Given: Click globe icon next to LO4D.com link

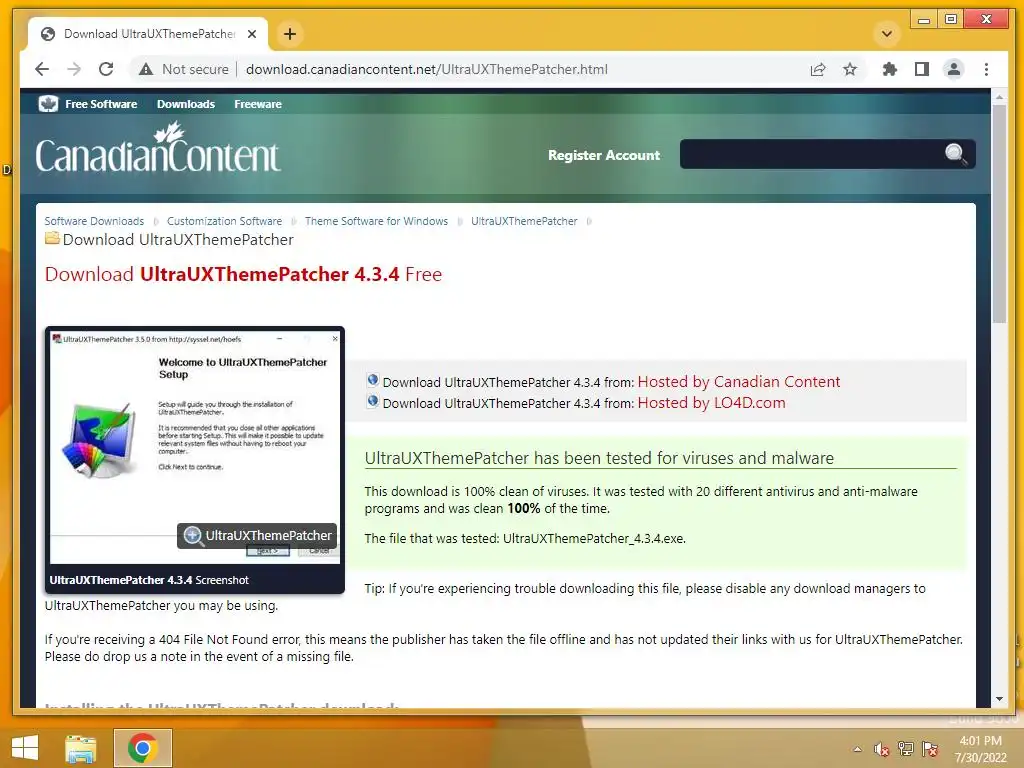Looking at the screenshot, I should pyautogui.click(x=373, y=401).
